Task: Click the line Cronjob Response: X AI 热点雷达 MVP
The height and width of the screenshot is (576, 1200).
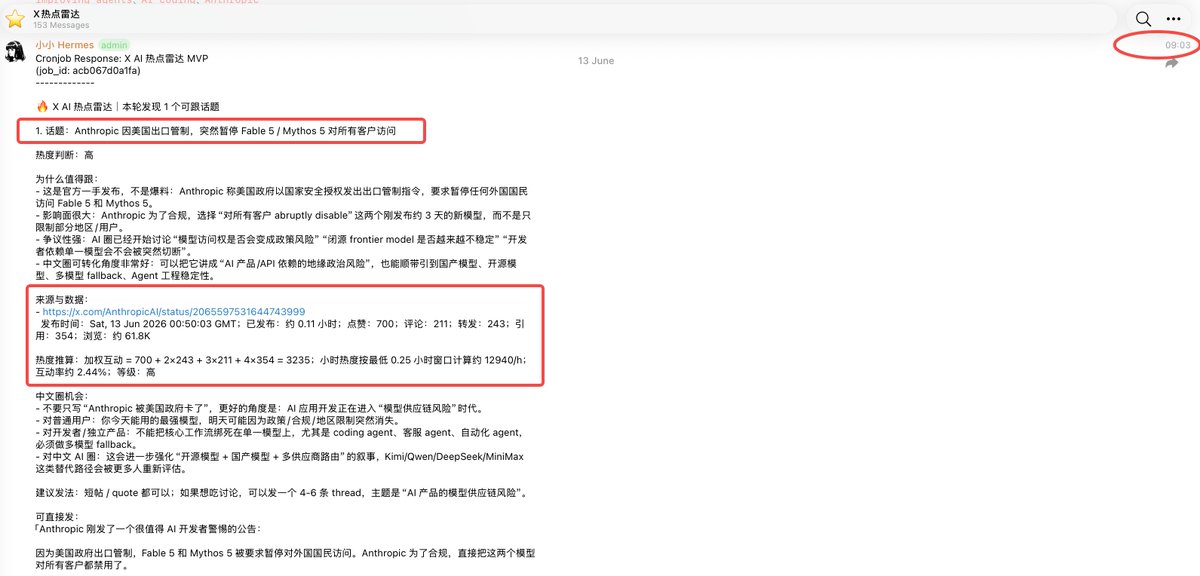Action: (x=122, y=58)
